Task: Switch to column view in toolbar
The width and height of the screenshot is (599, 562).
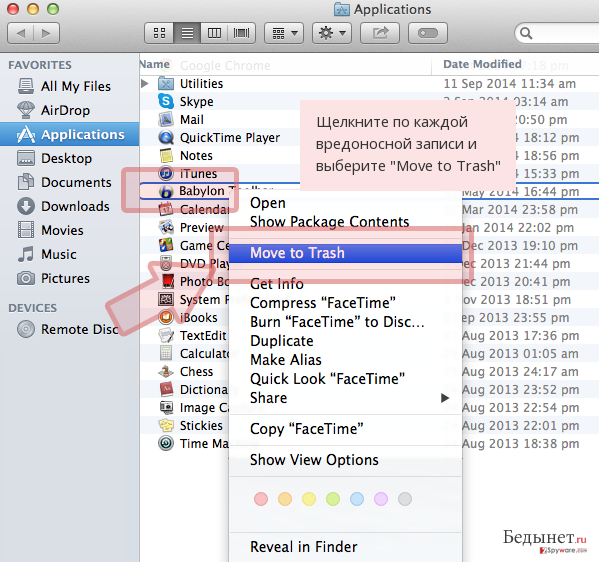Action: [x=214, y=33]
